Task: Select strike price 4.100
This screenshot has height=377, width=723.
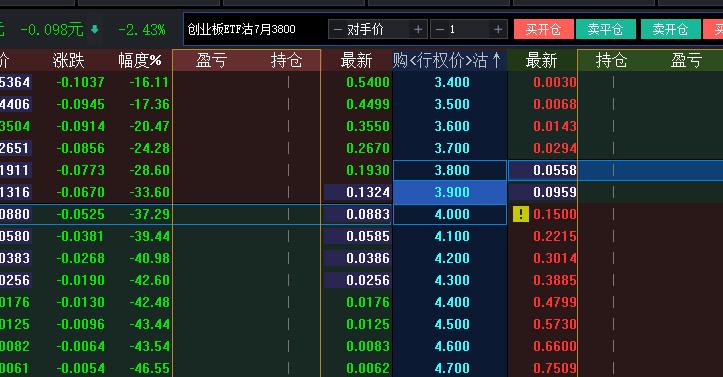Action: (x=452, y=236)
